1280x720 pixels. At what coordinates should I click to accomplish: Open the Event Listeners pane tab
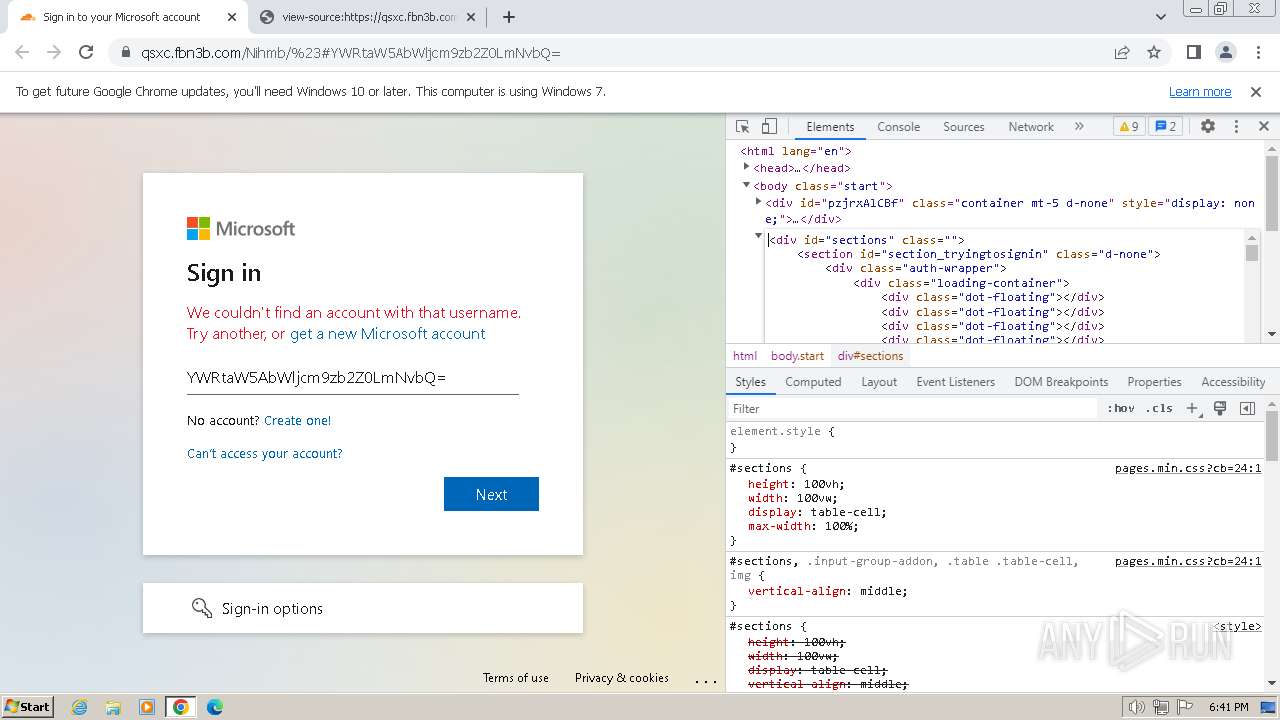tap(956, 382)
